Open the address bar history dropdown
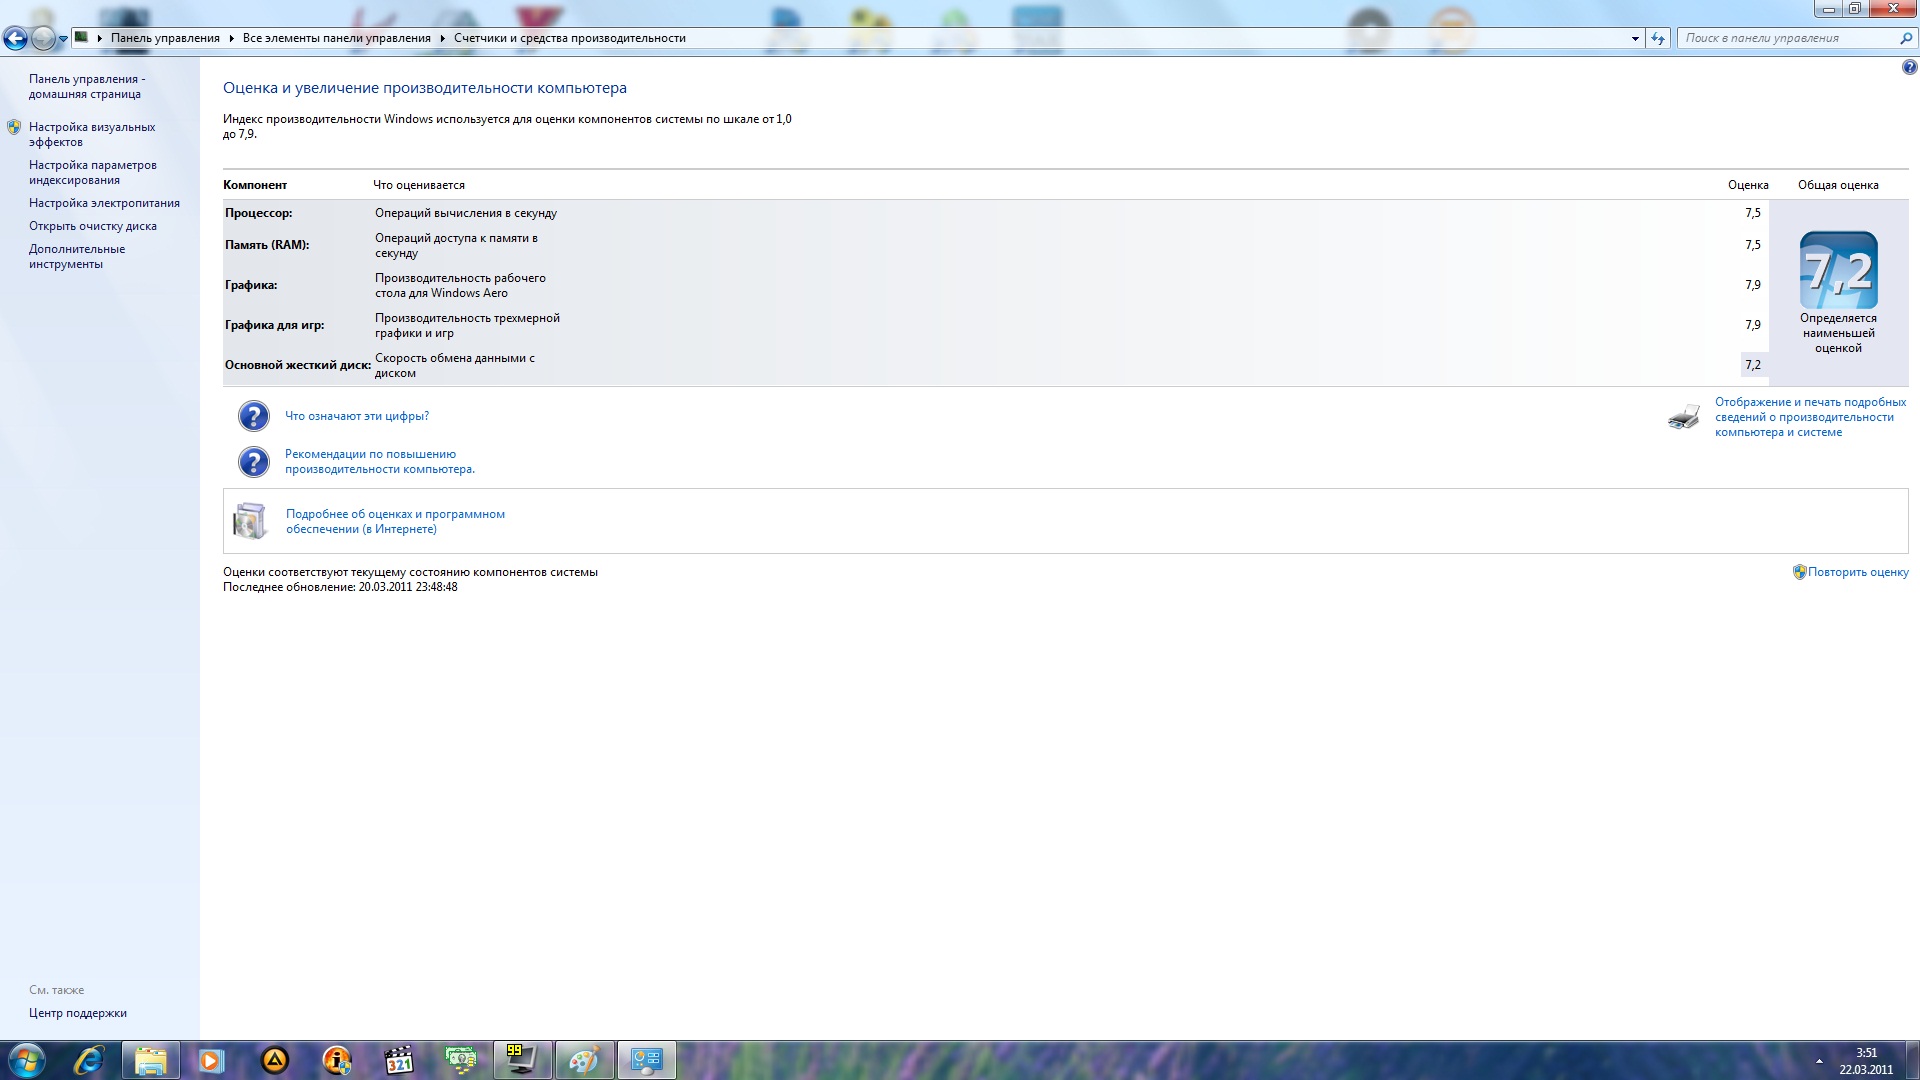1920x1080 pixels. click(1635, 38)
